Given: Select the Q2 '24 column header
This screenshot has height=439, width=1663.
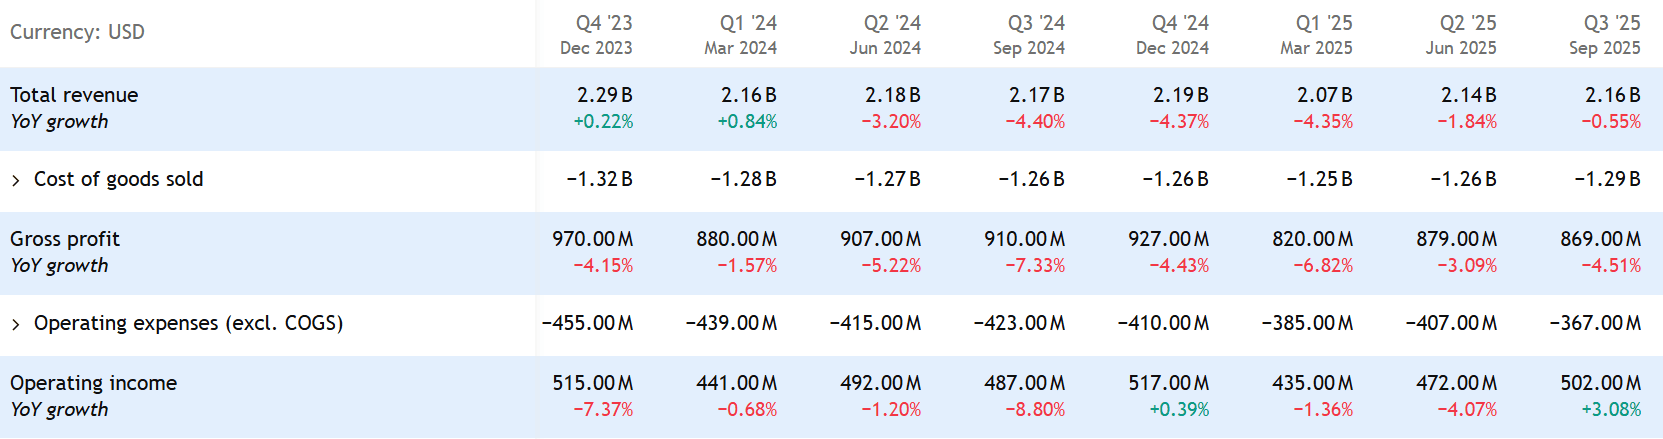Looking at the screenshot, I should point(891,23).
